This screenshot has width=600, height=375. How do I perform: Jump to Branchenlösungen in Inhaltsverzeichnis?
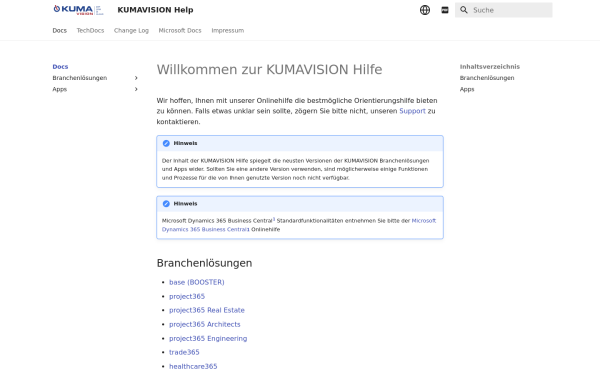(487, 78)
